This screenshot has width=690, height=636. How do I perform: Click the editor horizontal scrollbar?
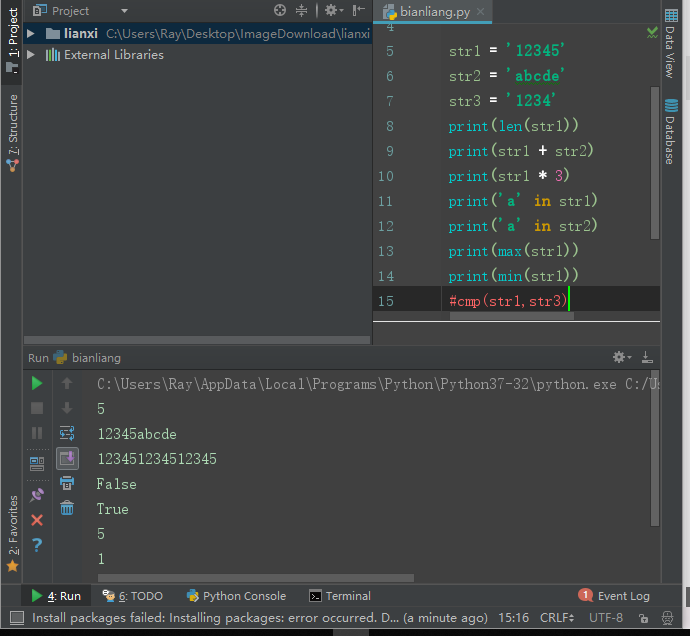click(512, 316)
